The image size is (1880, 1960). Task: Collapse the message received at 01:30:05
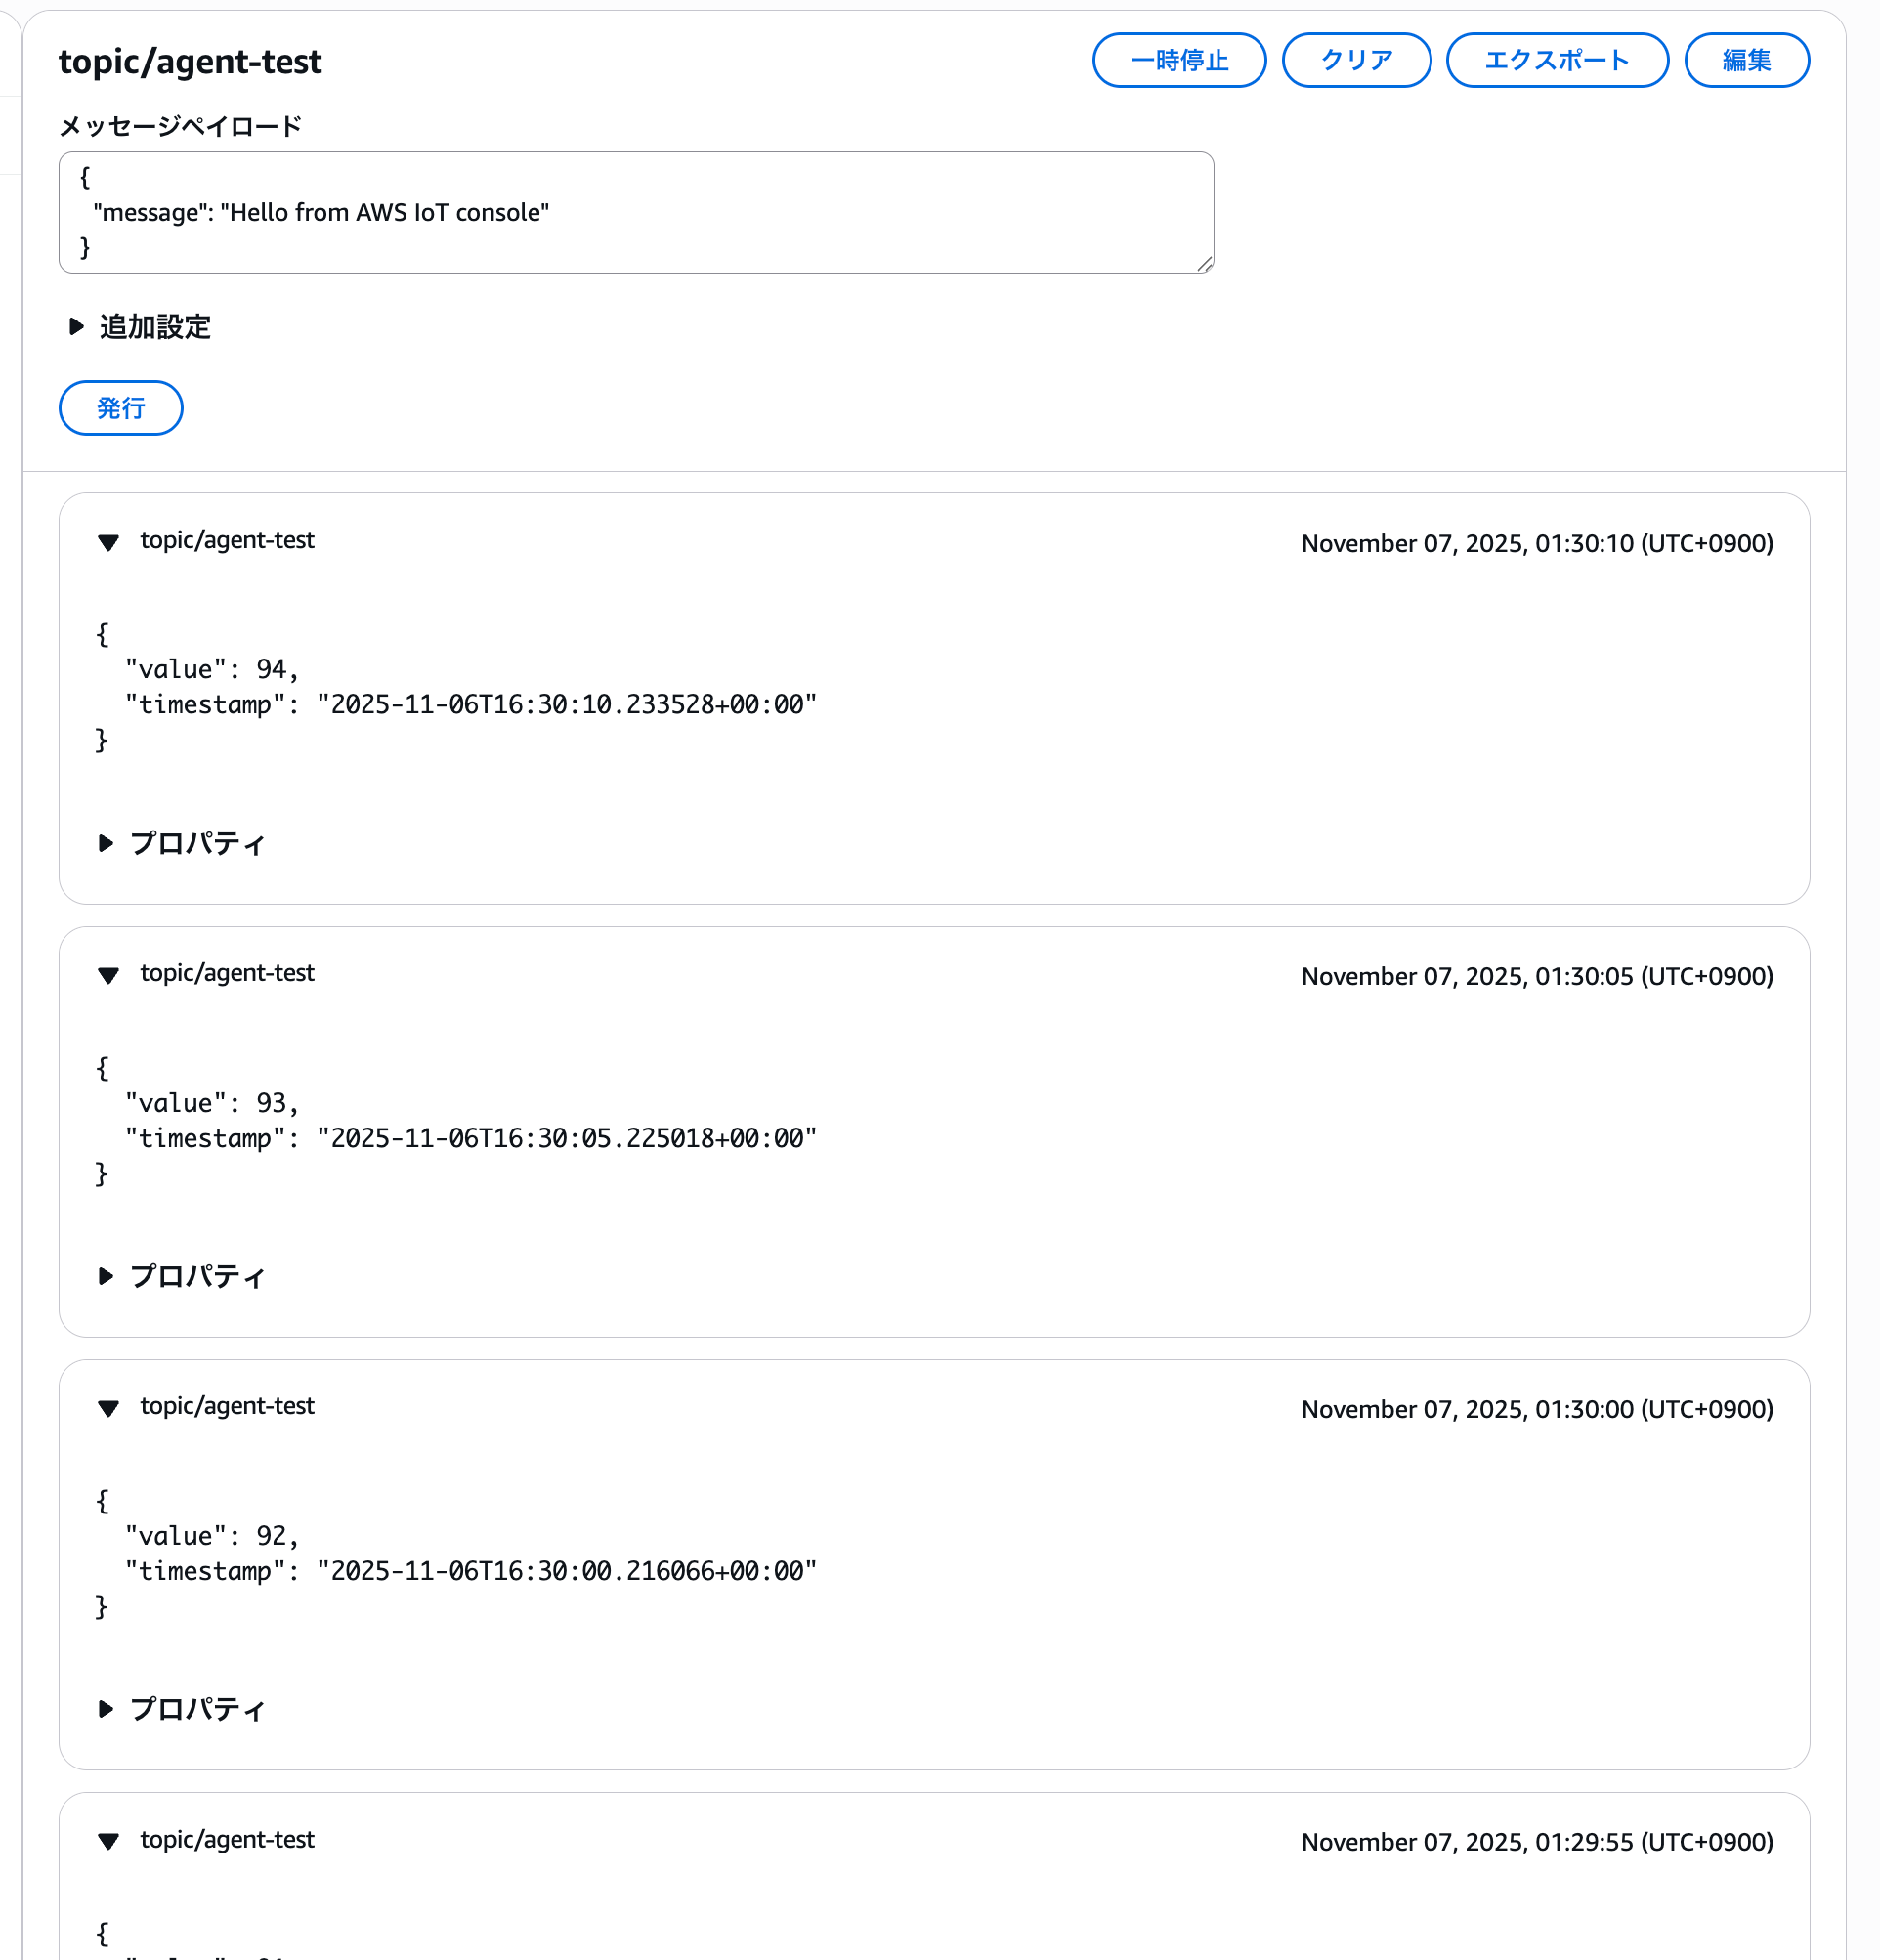109,976
